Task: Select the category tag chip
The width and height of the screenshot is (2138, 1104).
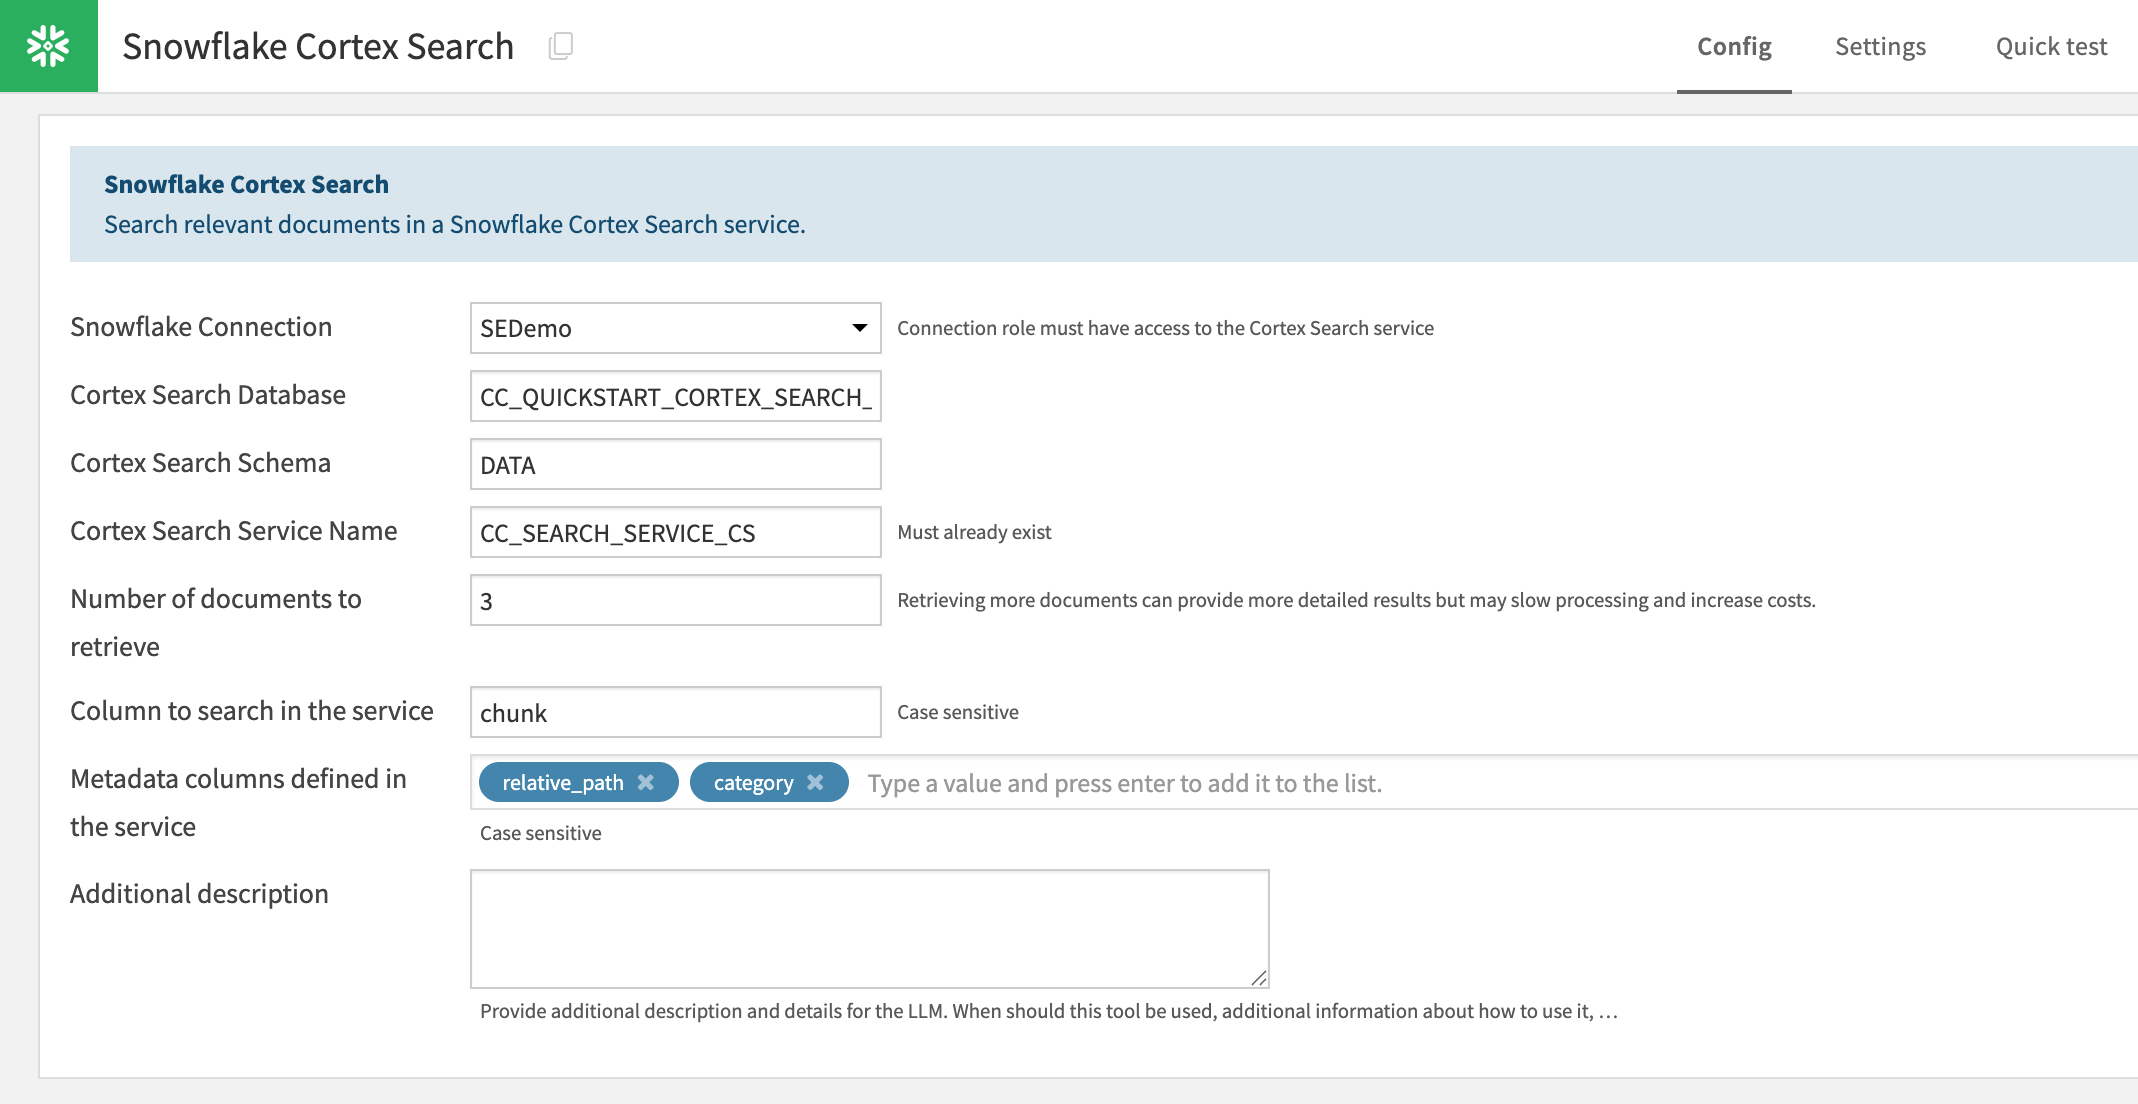Action: pos(769,782)
